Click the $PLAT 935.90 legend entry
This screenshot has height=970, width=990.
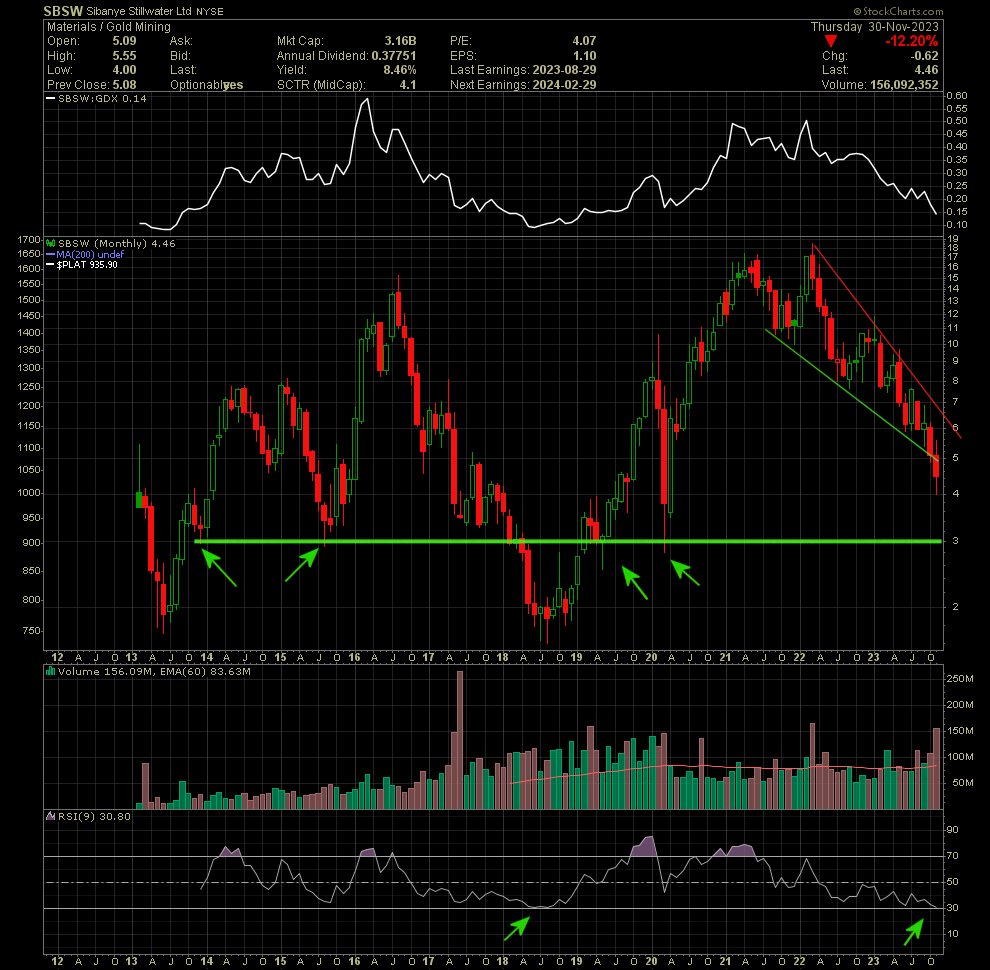click(x=87, y=265)
